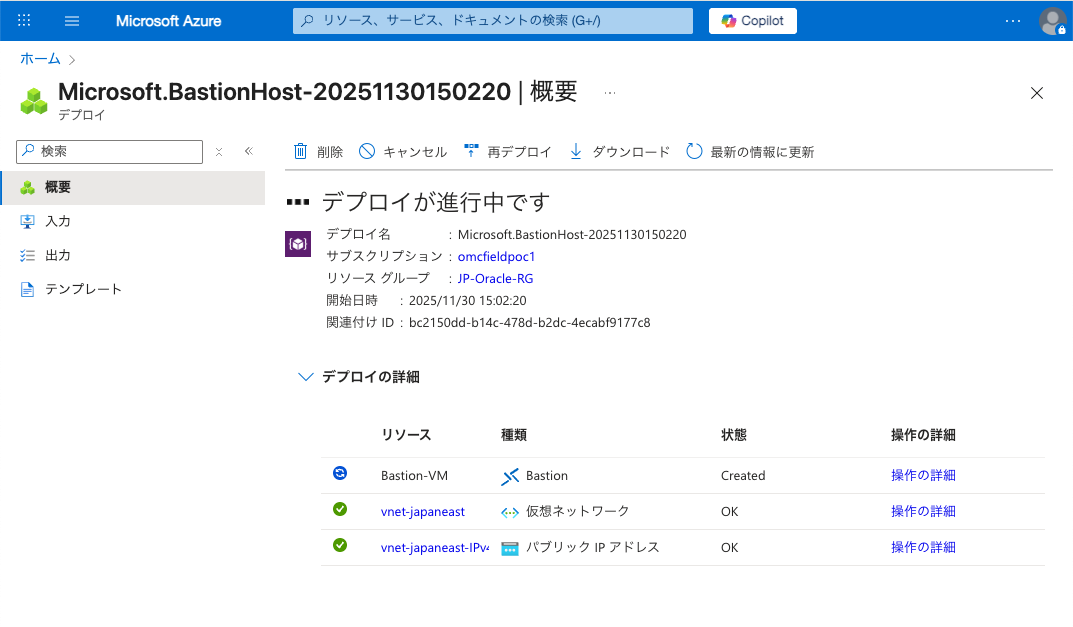
Task: Open the user account avatar
Action: point(1052,21)
